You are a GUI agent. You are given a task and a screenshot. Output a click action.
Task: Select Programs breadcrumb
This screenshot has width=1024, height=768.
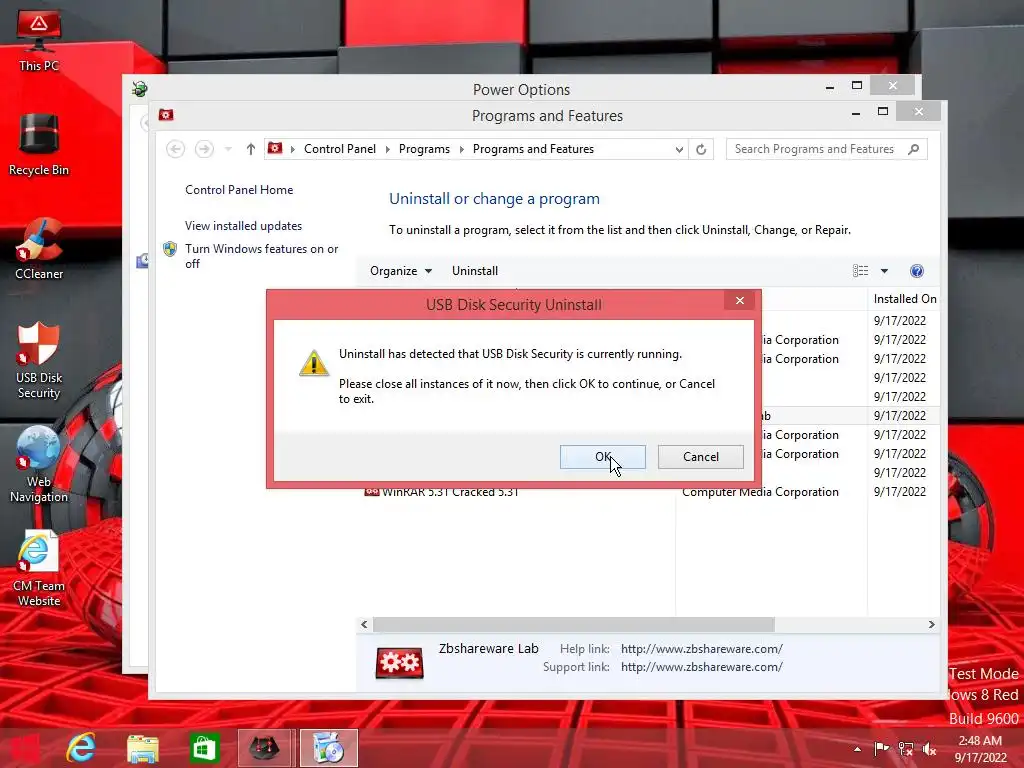coord(424,149)
